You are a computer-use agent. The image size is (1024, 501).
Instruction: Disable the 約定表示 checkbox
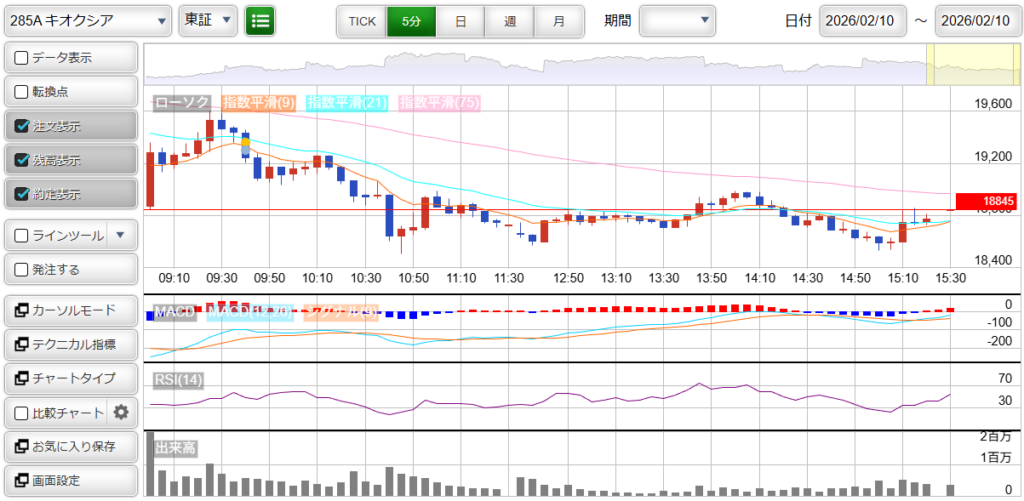pyautogui.click(x=21, y=194)
